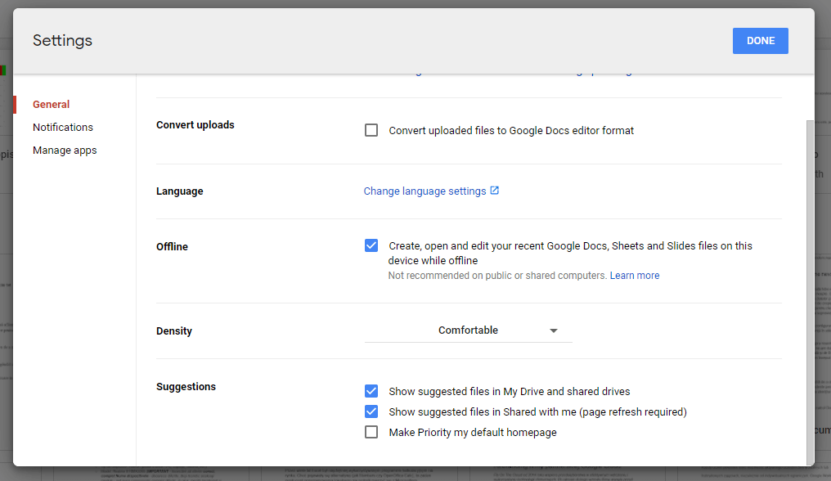Enable Convert uploaded files checkbox

click(371, 130)
